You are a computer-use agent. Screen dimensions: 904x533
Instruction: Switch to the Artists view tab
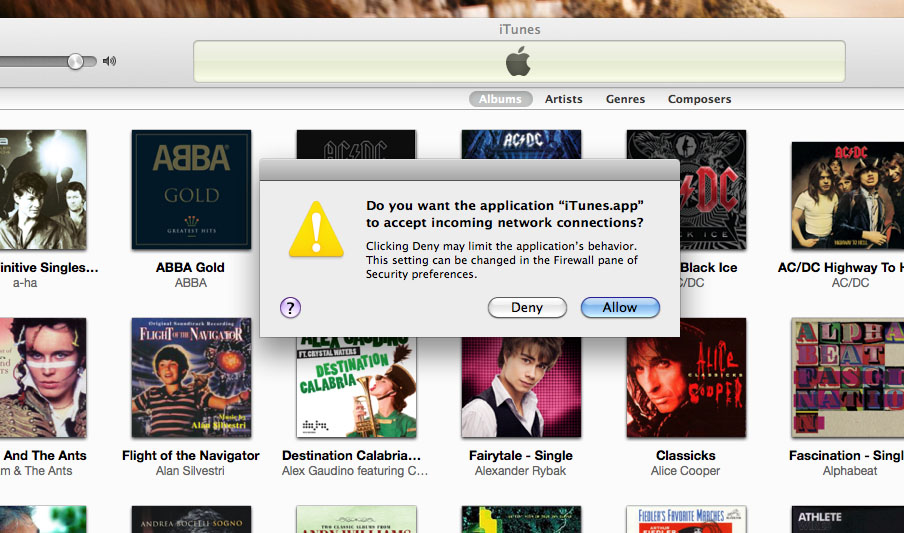pyautogui.click(x=563, y=99)
